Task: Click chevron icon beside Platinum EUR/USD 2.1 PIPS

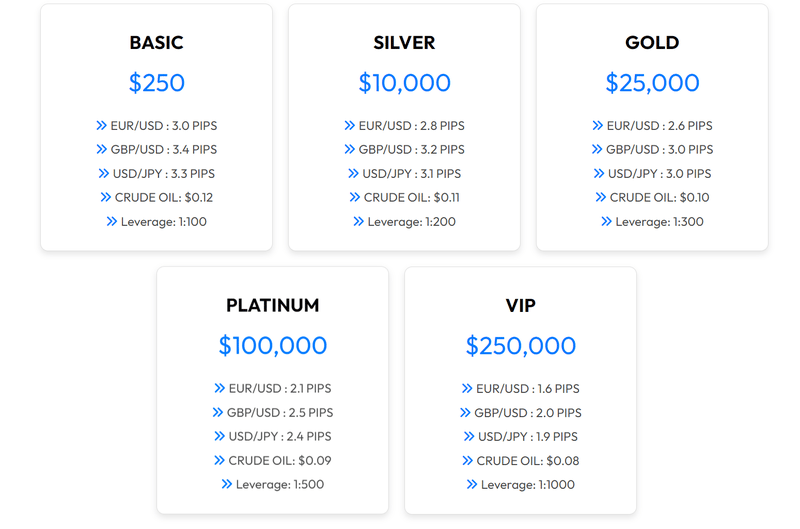Action: click(219, 389)
